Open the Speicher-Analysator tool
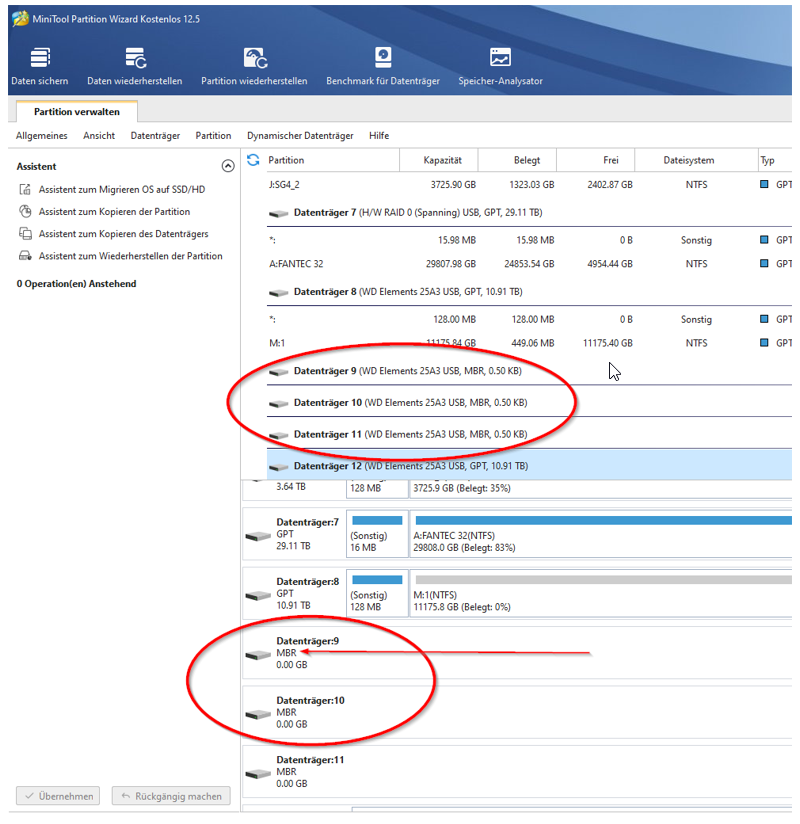This screenshot has height=824, width=800. (500, 66)
